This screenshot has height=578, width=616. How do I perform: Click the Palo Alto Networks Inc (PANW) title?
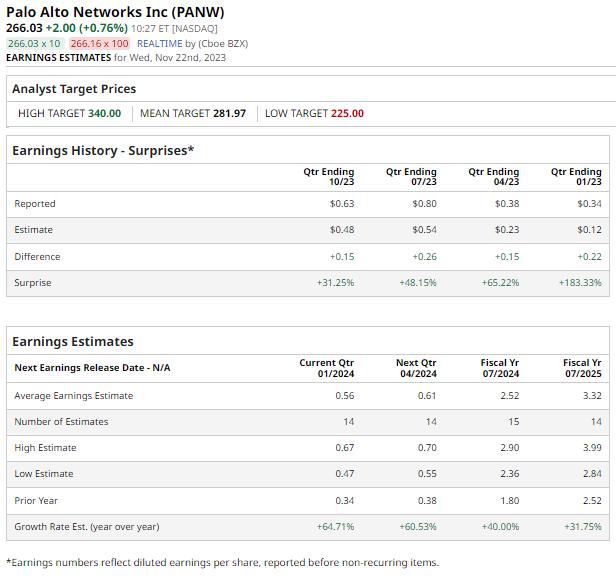[x=115, y=12]
